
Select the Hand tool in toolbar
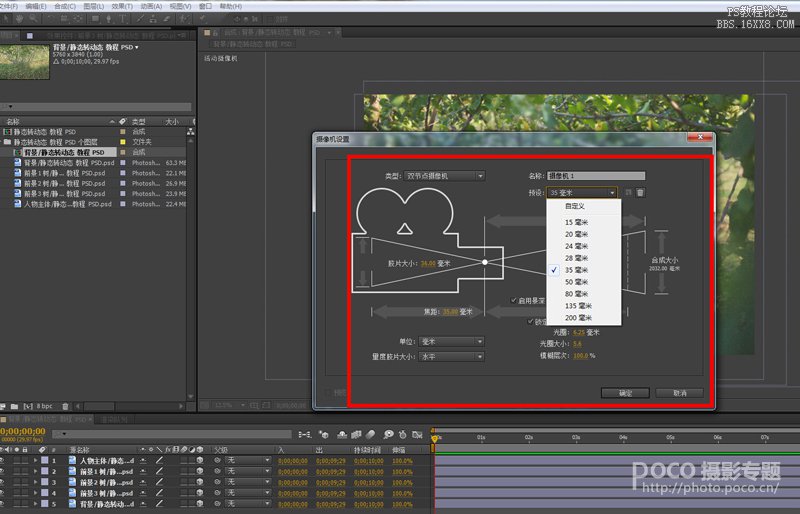[19, 19]
